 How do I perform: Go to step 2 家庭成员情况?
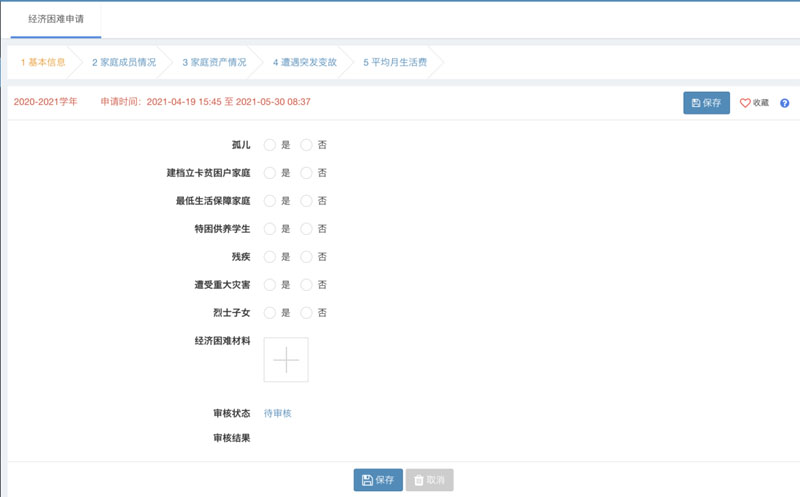point(124,62)
